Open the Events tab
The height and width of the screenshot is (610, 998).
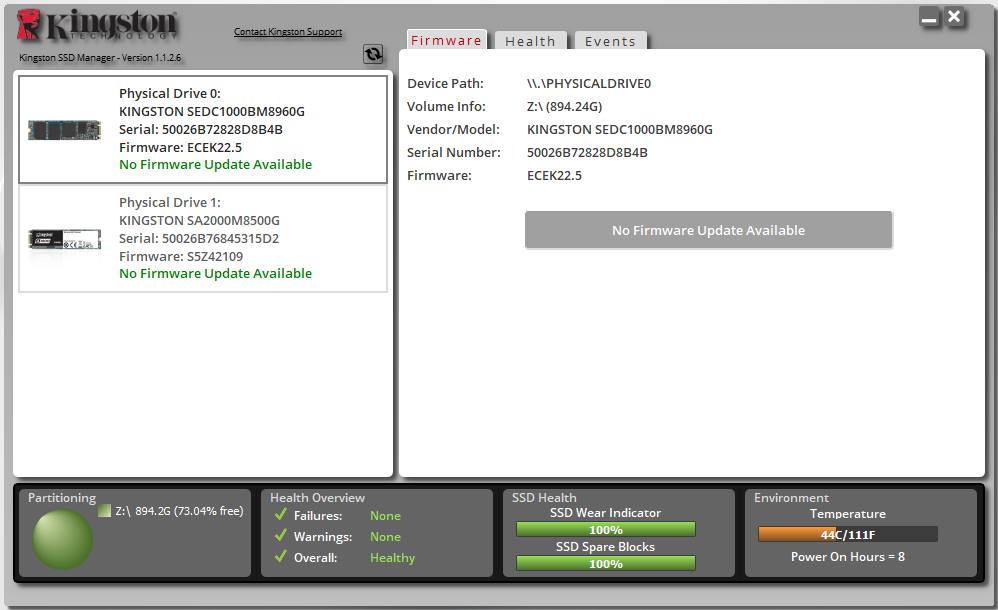coord(610,41)
